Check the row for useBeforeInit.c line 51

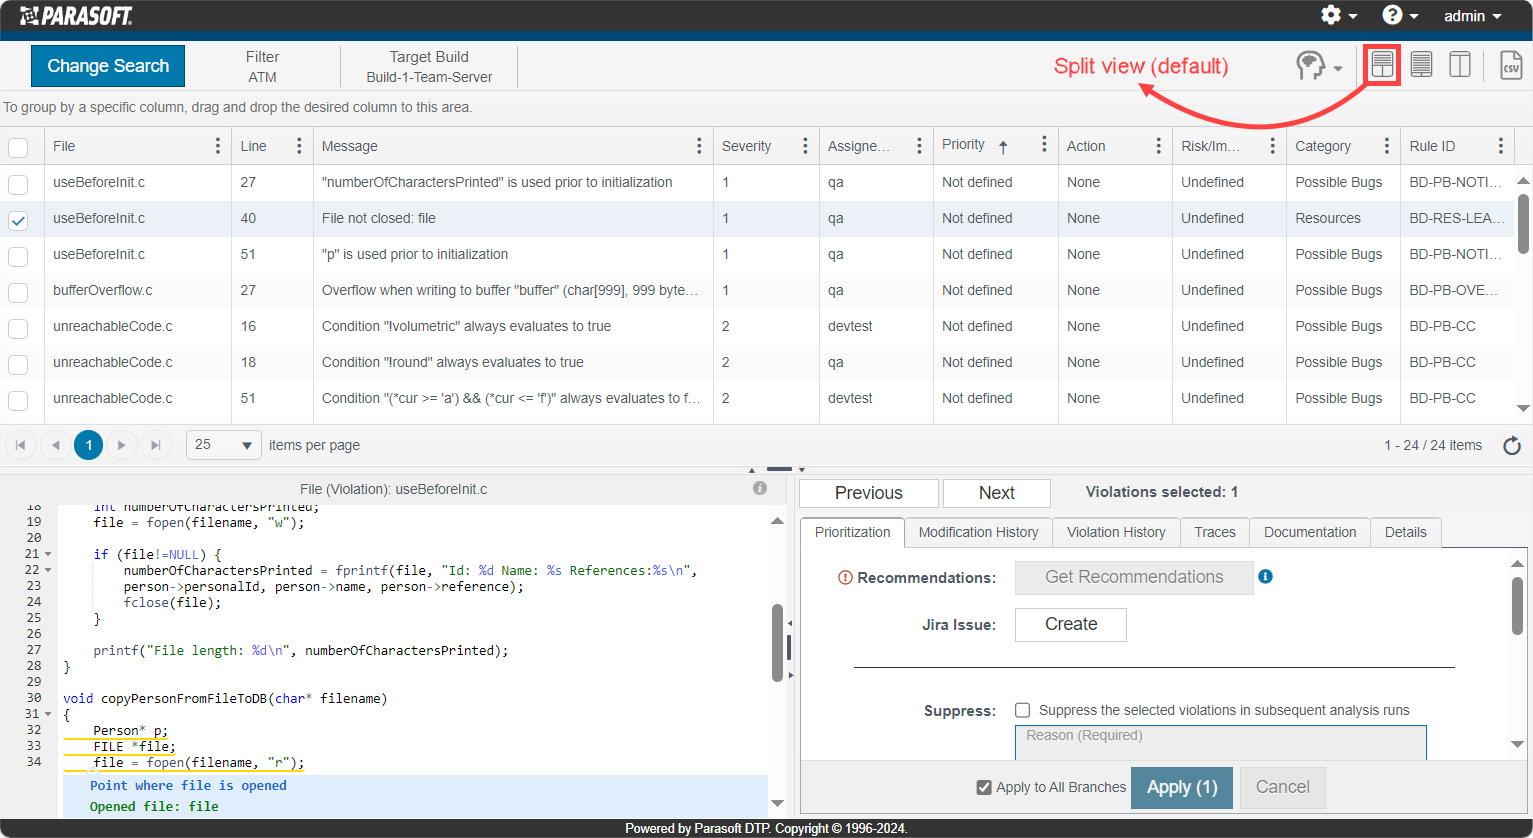[18, 256]
